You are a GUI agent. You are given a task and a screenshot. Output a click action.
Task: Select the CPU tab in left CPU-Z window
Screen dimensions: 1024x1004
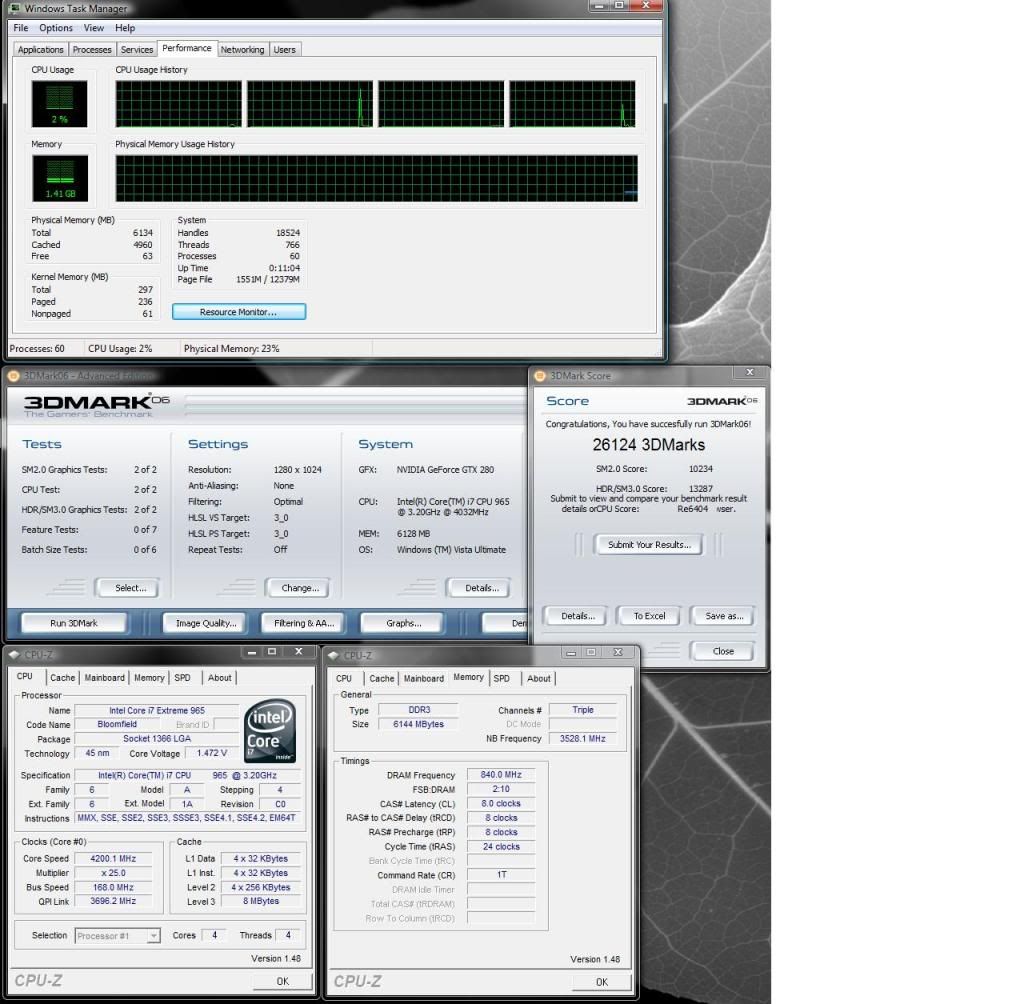point(25,676)
